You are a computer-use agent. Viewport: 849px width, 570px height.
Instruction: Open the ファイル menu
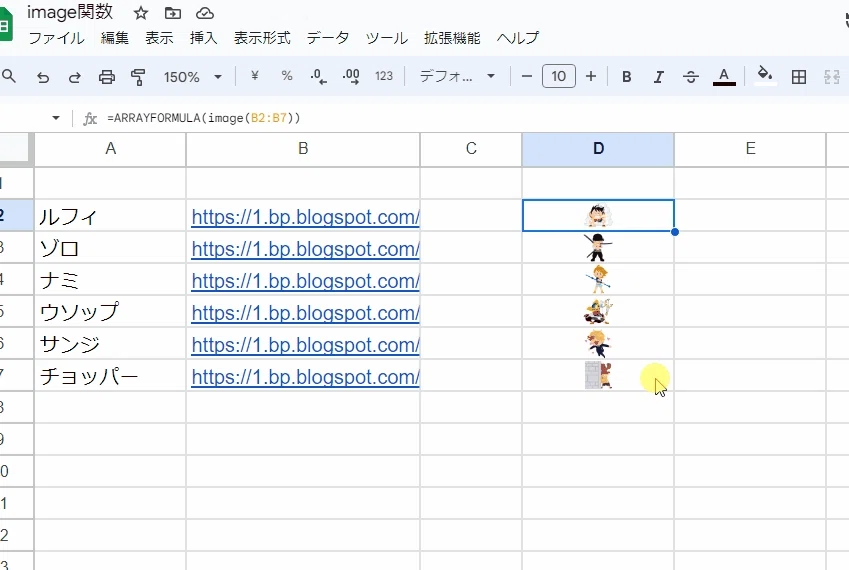click(56, 38)
